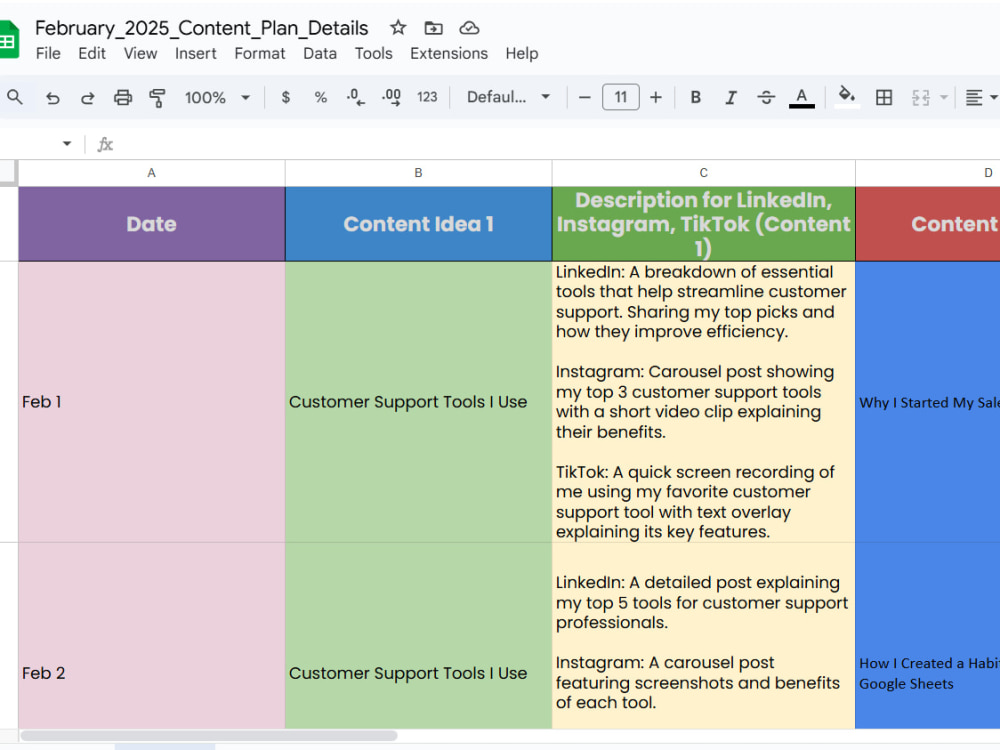Star the February_2025_Content_Plan_Details document

(398, 27)
